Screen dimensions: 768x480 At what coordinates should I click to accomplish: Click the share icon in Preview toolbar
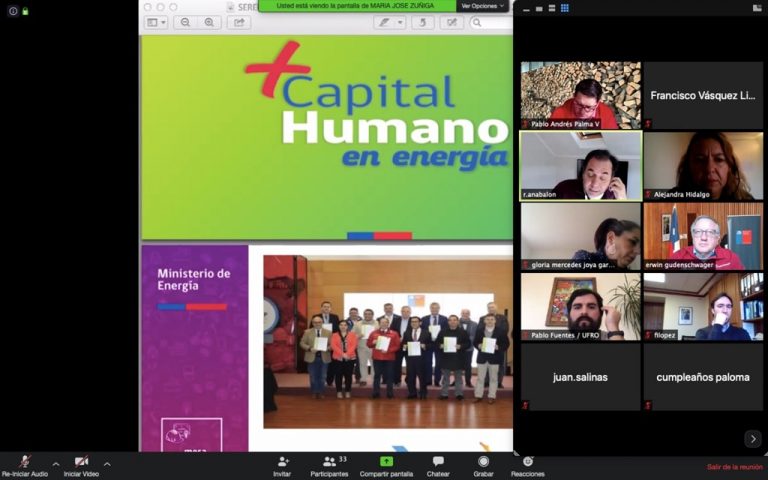(x=239, y=23)
